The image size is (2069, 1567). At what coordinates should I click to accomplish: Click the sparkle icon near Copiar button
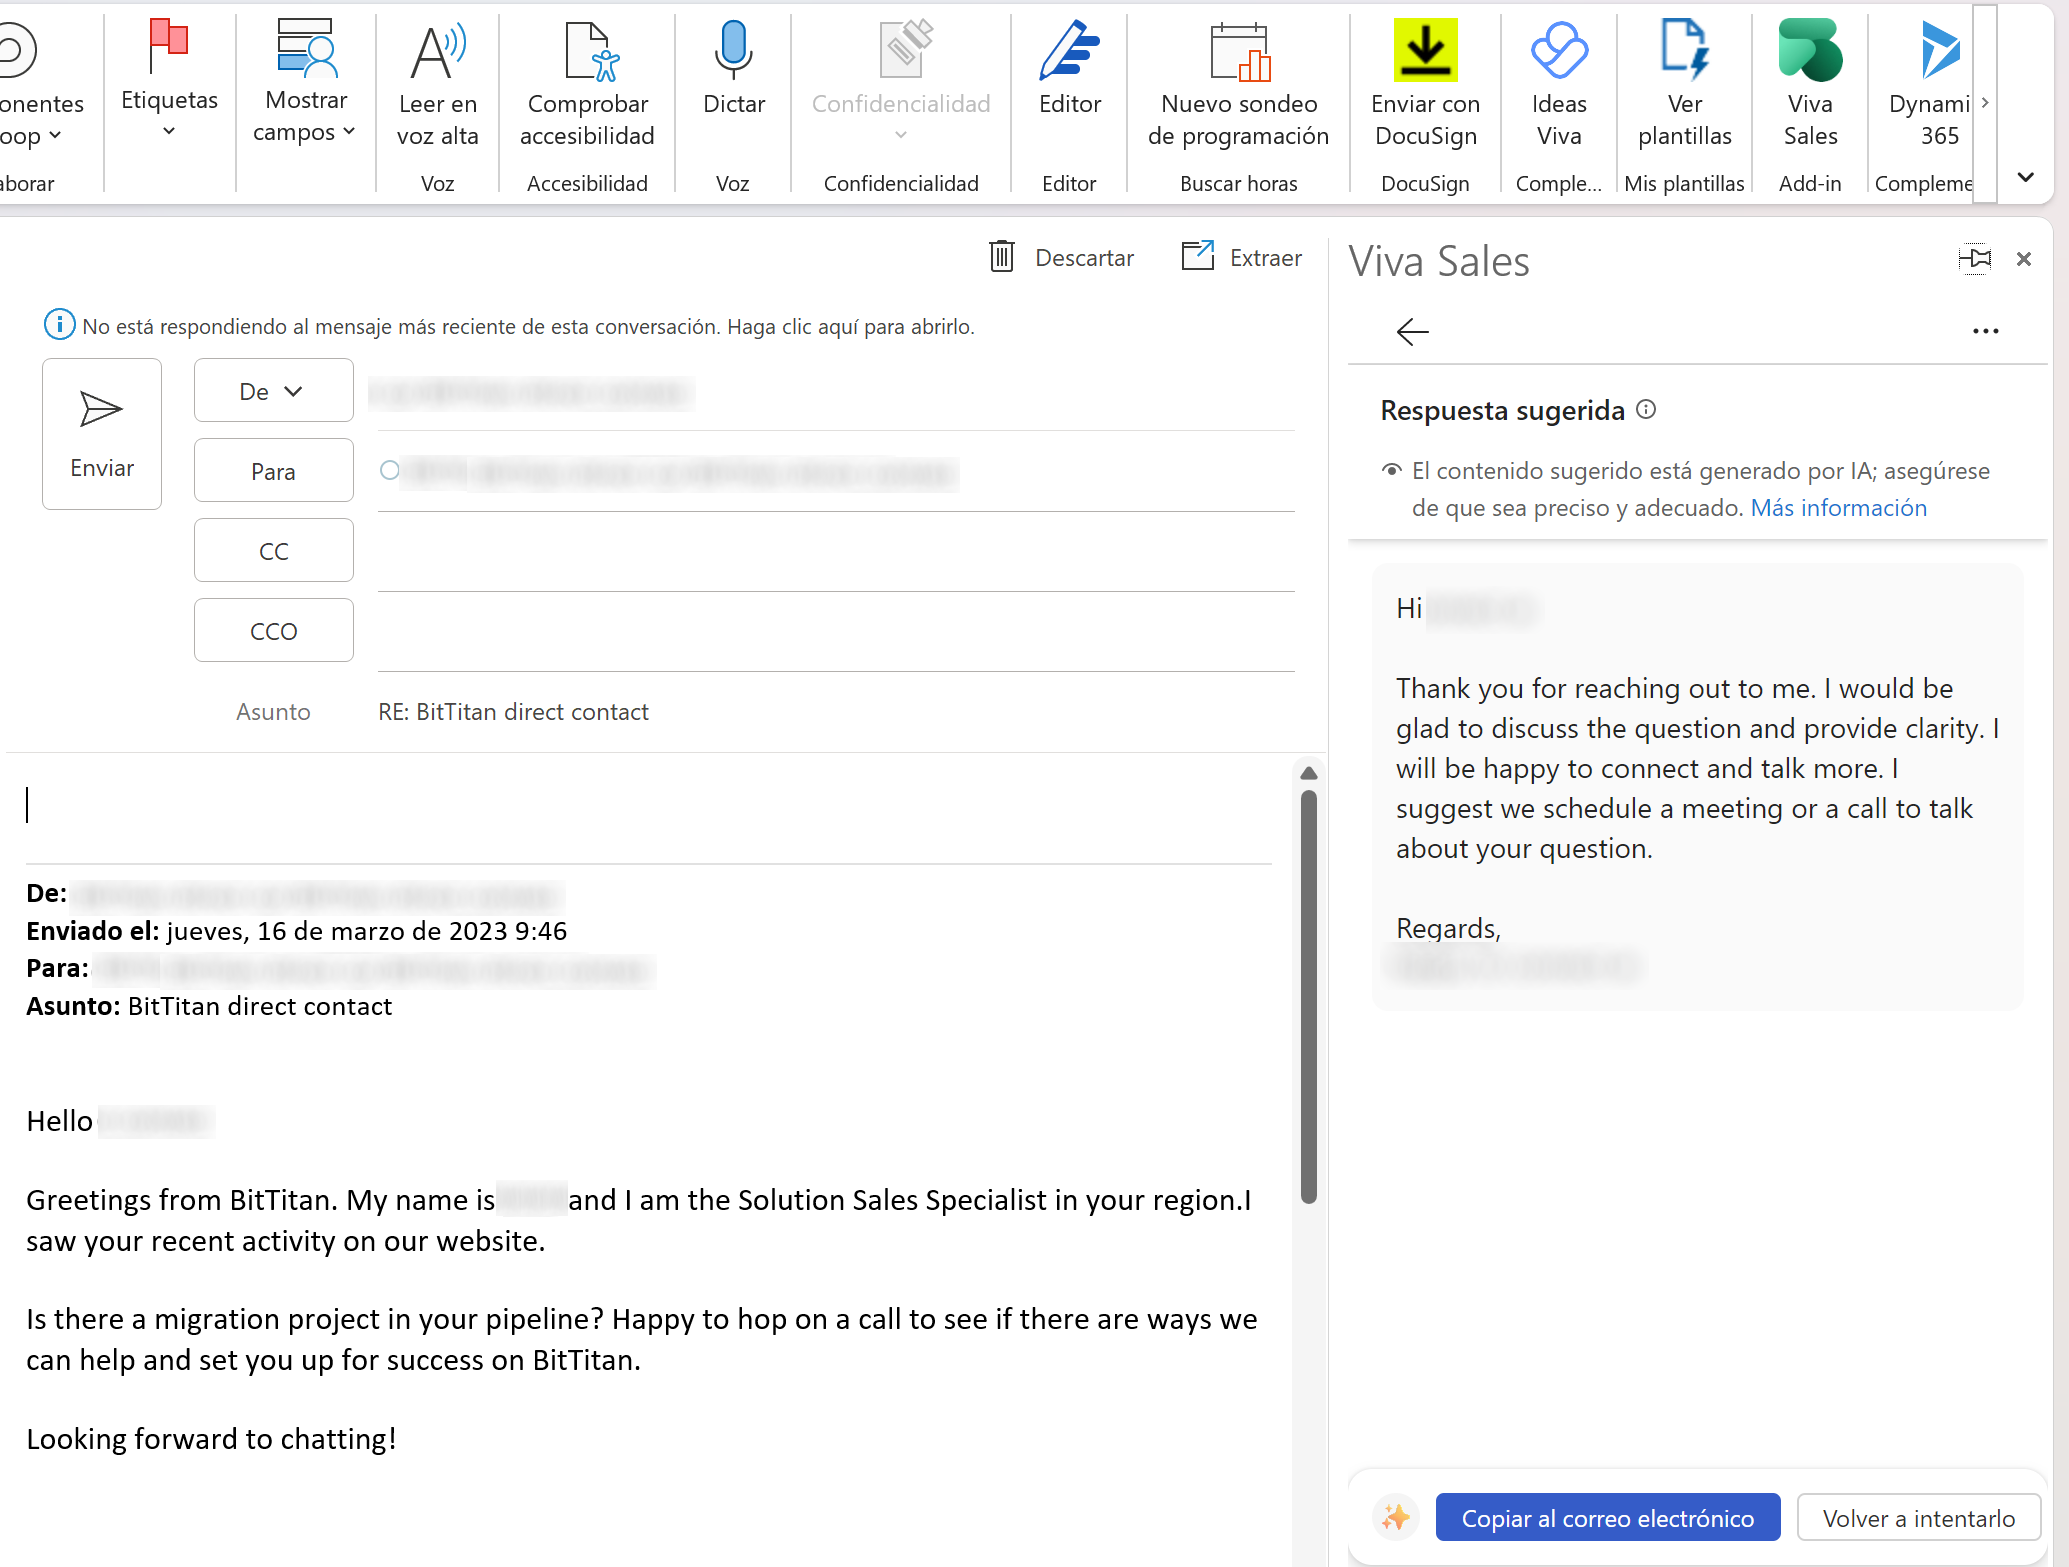tap(1396, 1517)
